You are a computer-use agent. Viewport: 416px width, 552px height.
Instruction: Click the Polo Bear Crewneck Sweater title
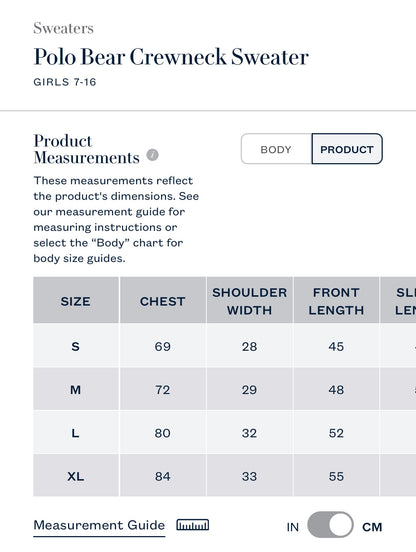tap(171, 57)
